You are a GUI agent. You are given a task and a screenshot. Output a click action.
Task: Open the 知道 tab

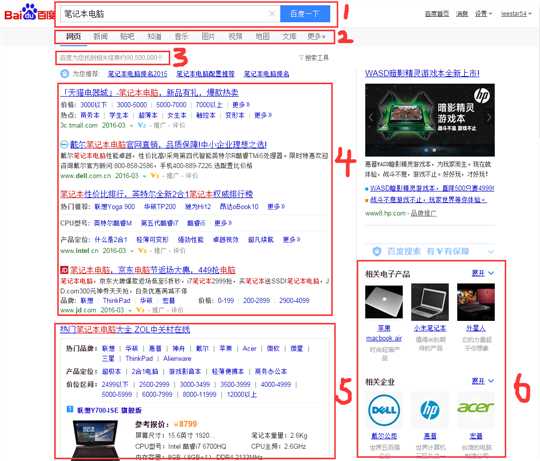(x=154, y=36)
